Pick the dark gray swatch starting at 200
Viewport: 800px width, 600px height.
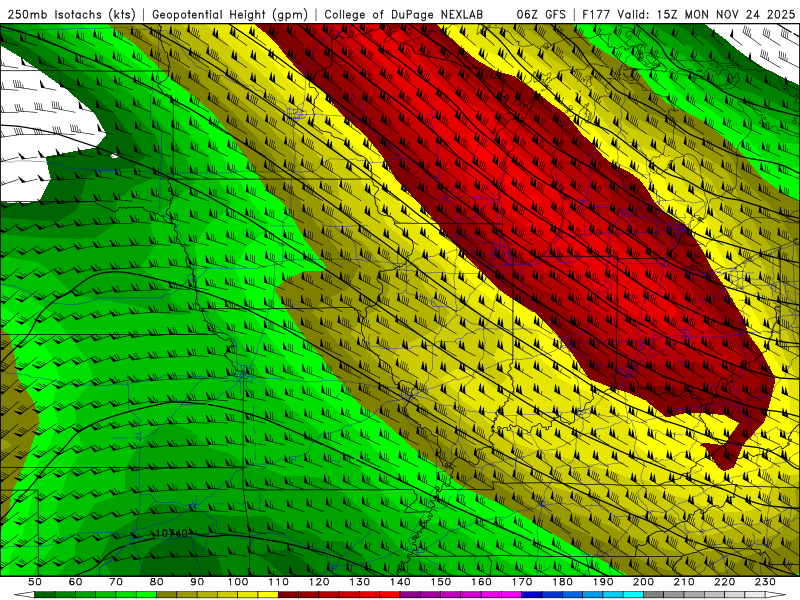point(653,595)
